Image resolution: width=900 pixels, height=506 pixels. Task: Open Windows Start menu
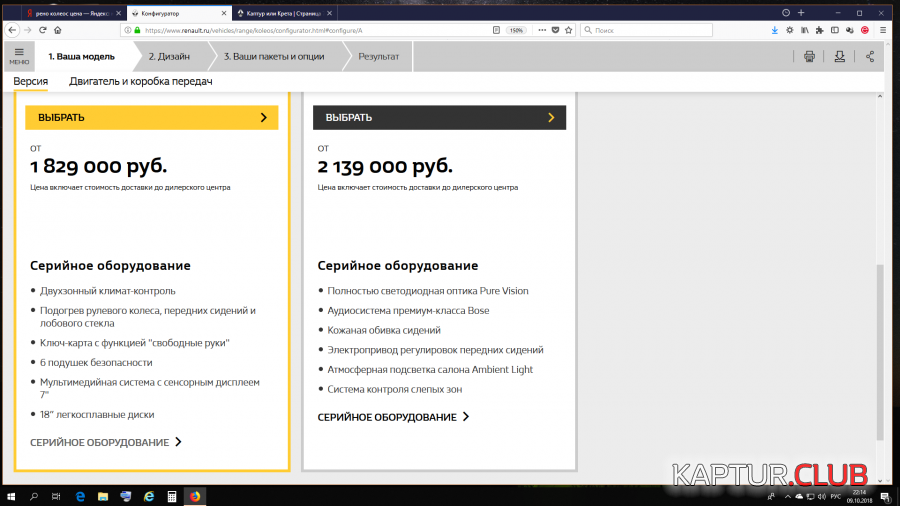pos(11,496)
